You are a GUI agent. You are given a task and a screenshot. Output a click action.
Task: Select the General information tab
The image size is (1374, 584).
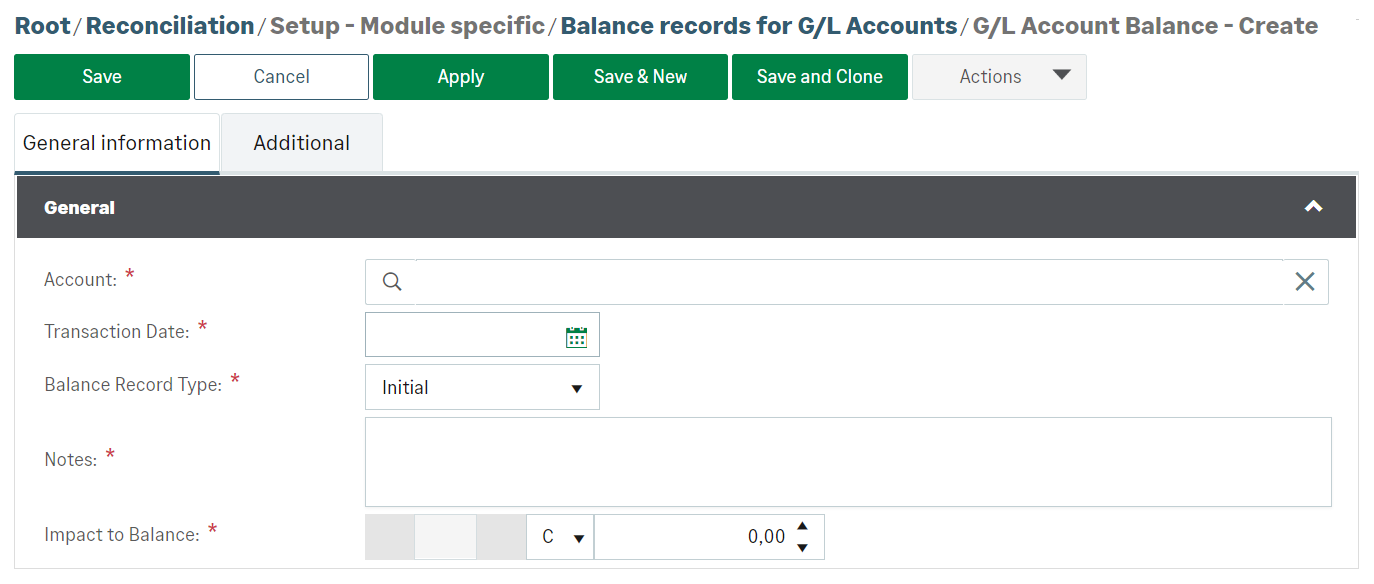[x=116, y=142]
